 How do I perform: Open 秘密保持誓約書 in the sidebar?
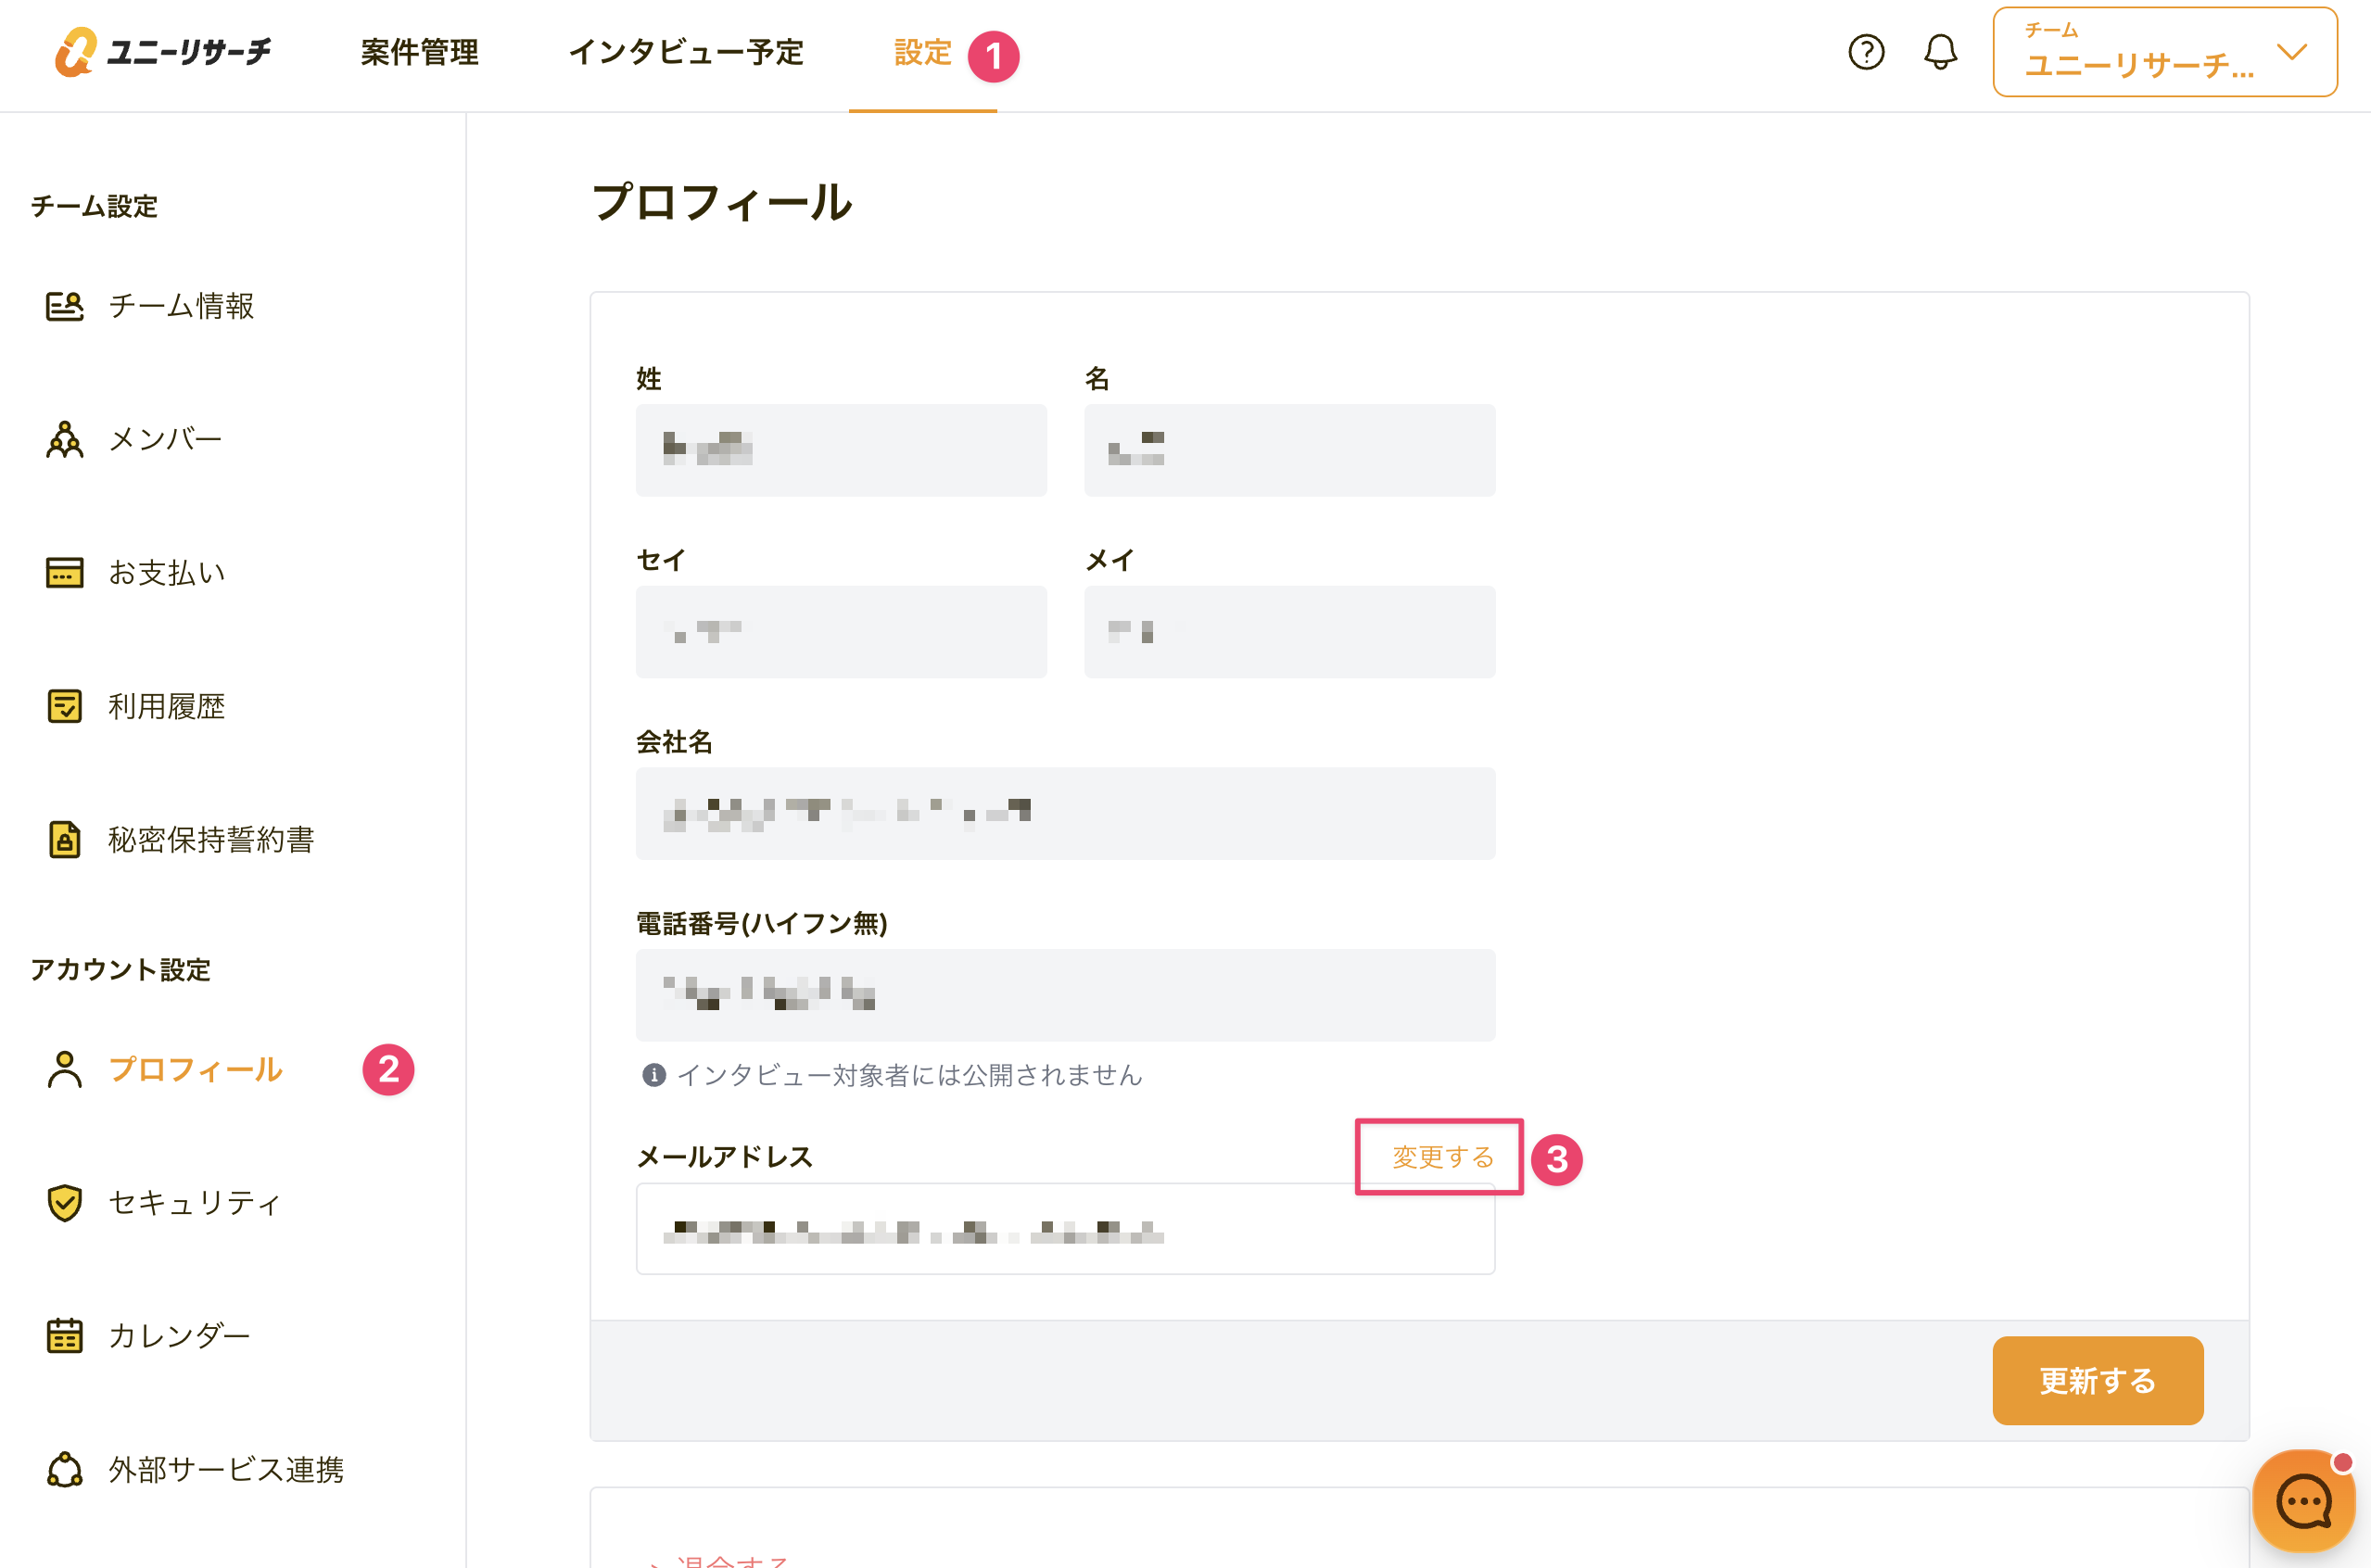(210, 840)
